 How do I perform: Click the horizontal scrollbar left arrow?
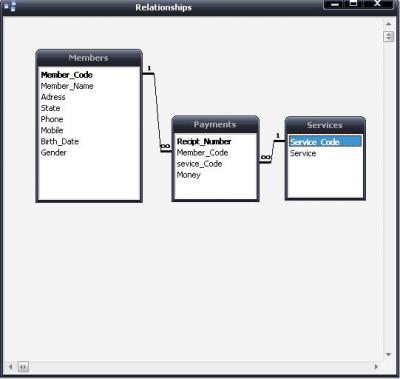pyautogui.click(x=10, y=367)
